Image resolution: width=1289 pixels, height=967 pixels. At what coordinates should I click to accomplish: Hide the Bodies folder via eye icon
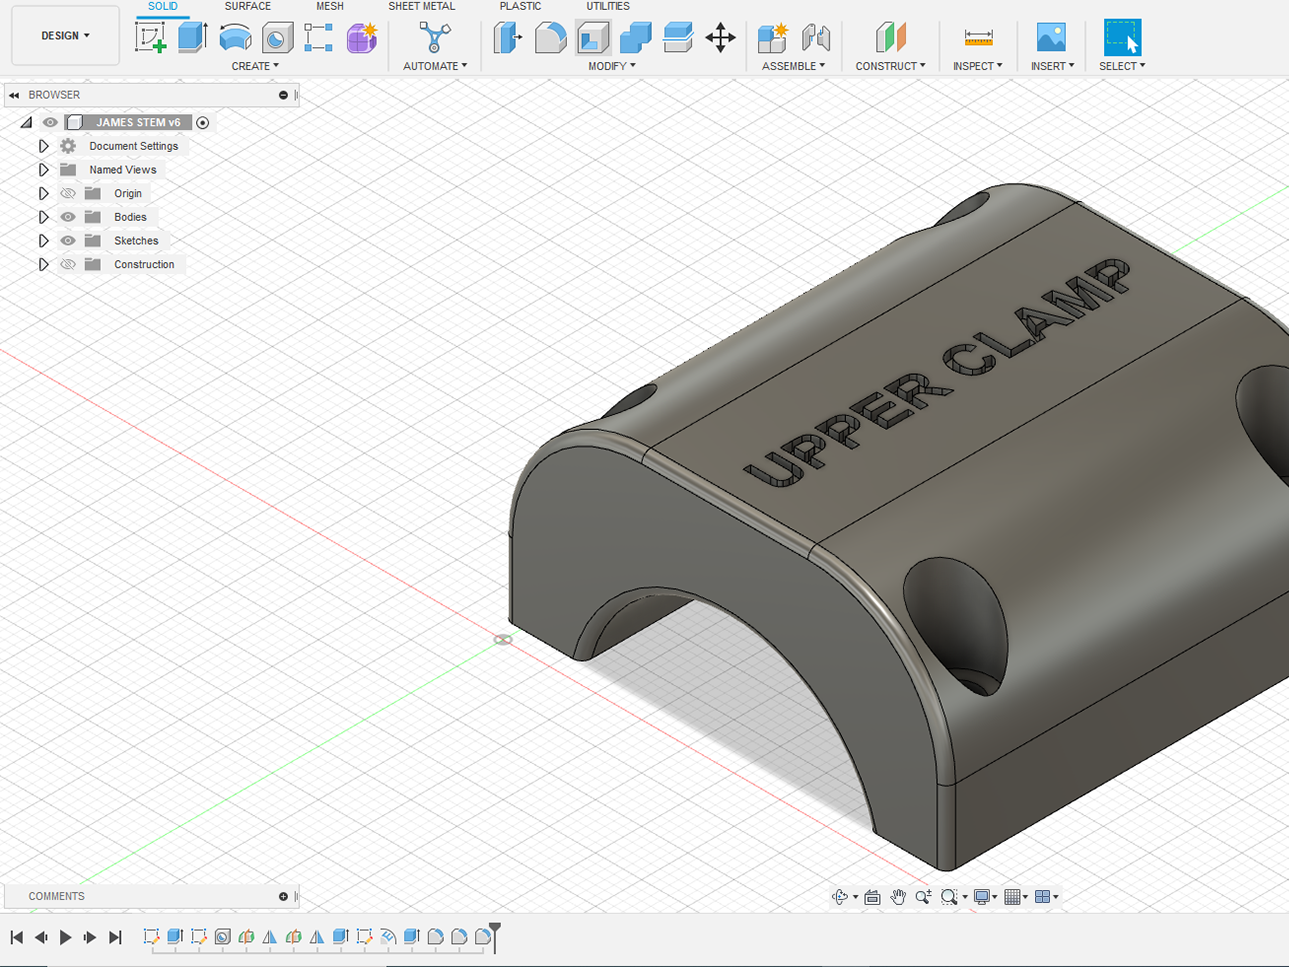pos(68,217)
